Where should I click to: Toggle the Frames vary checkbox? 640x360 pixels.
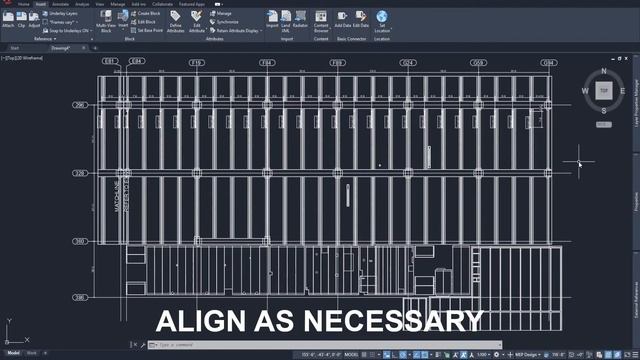click(45, 22)
